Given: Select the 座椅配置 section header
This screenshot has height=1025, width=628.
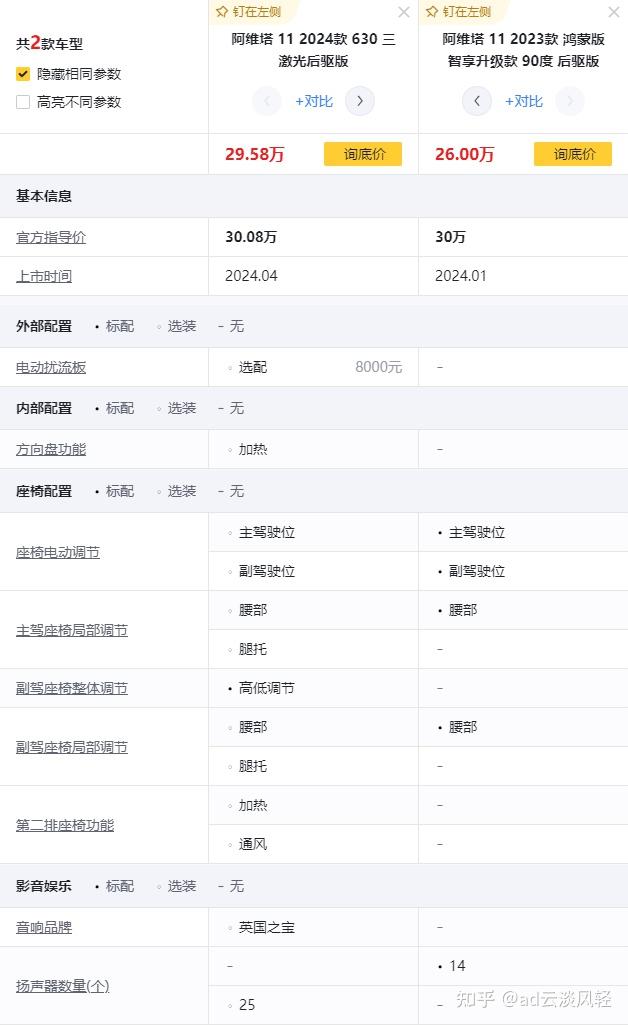Looking at the screenshot, I should coord(44,491).
